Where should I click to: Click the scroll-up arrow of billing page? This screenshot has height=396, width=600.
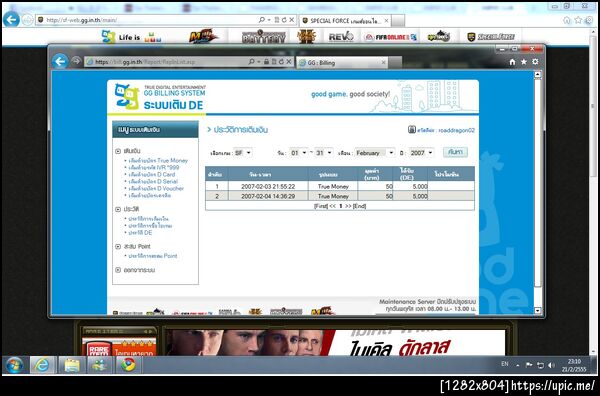538,75
